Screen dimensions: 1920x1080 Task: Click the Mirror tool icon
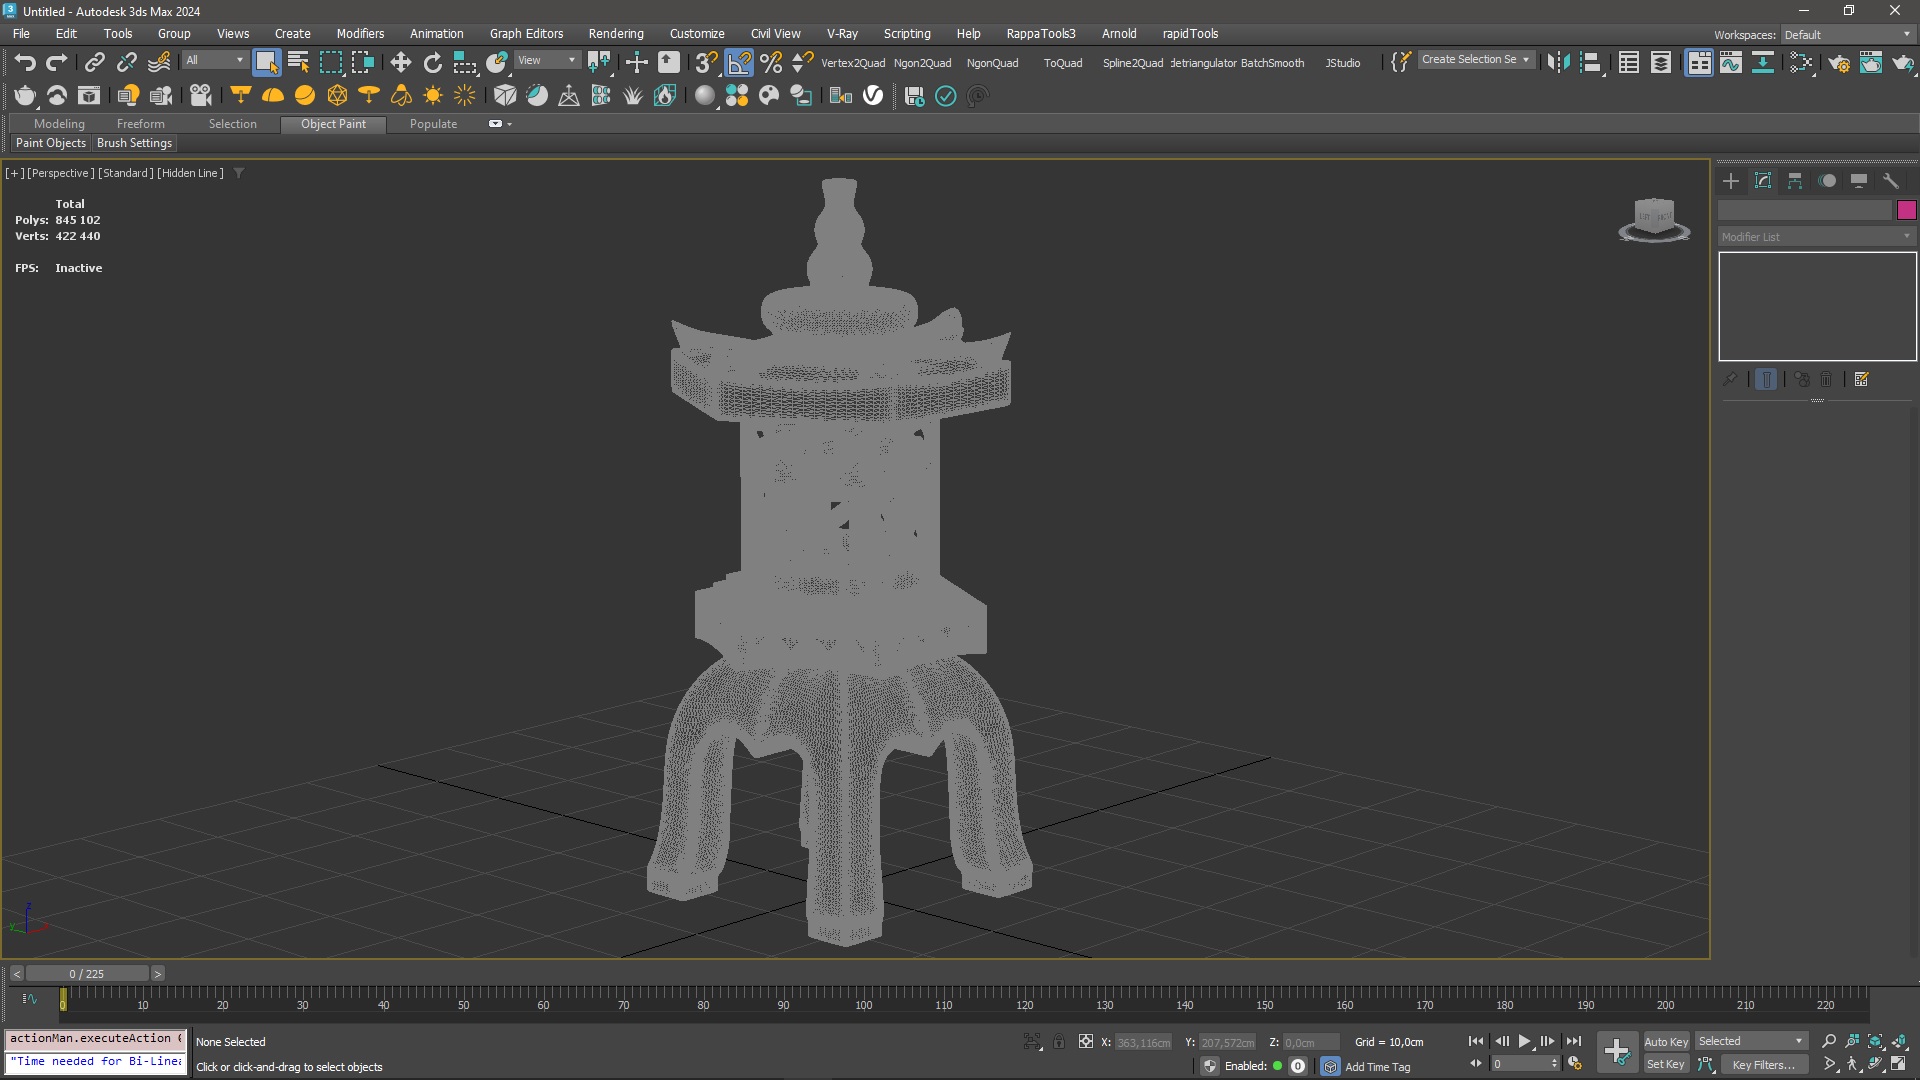point(1558,62)
